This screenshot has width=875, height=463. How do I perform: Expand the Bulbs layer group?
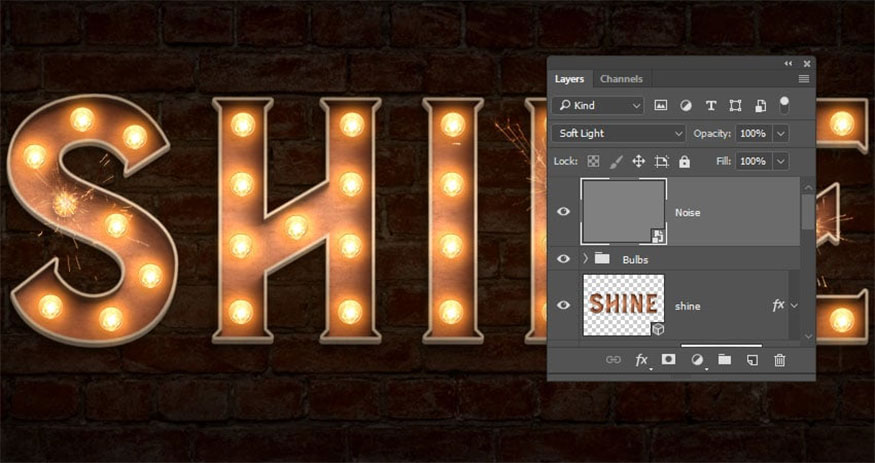click(x=584, y=259)
